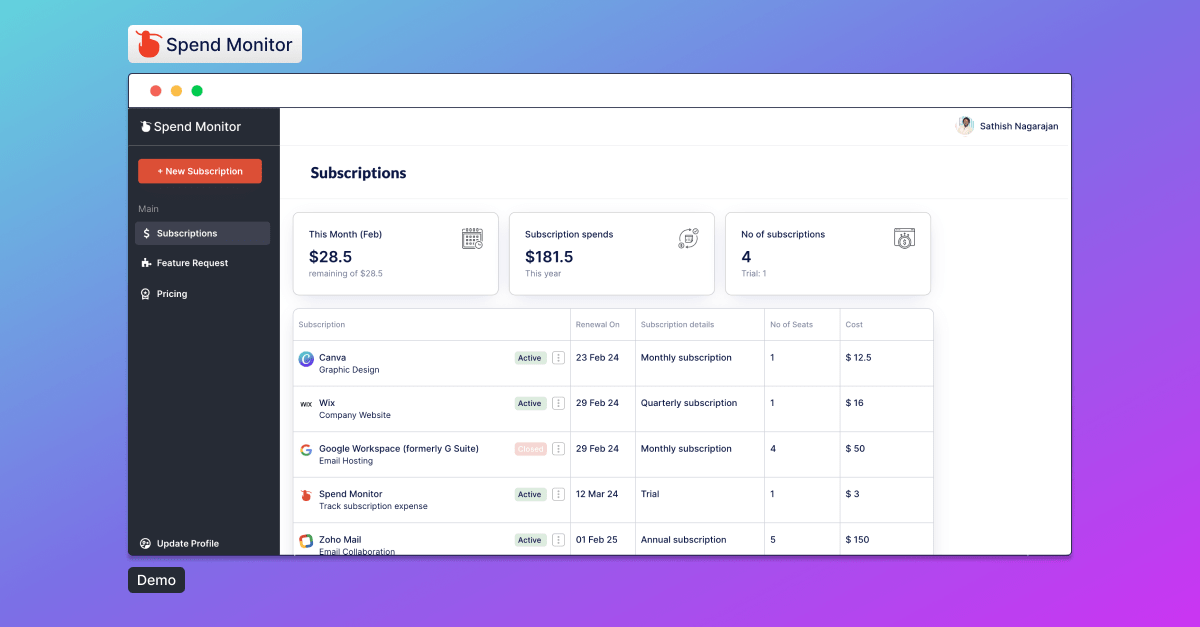
Task: Open the options menu for Wix row
Action: click(x=558, y=404)
